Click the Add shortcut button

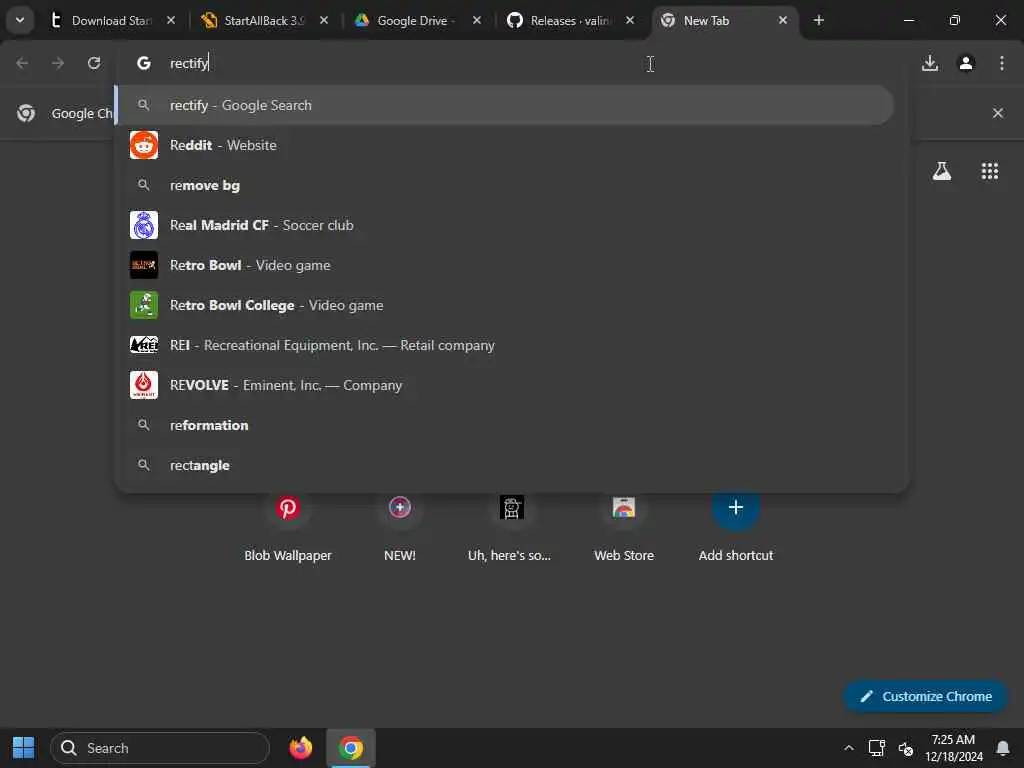[735, 527]
